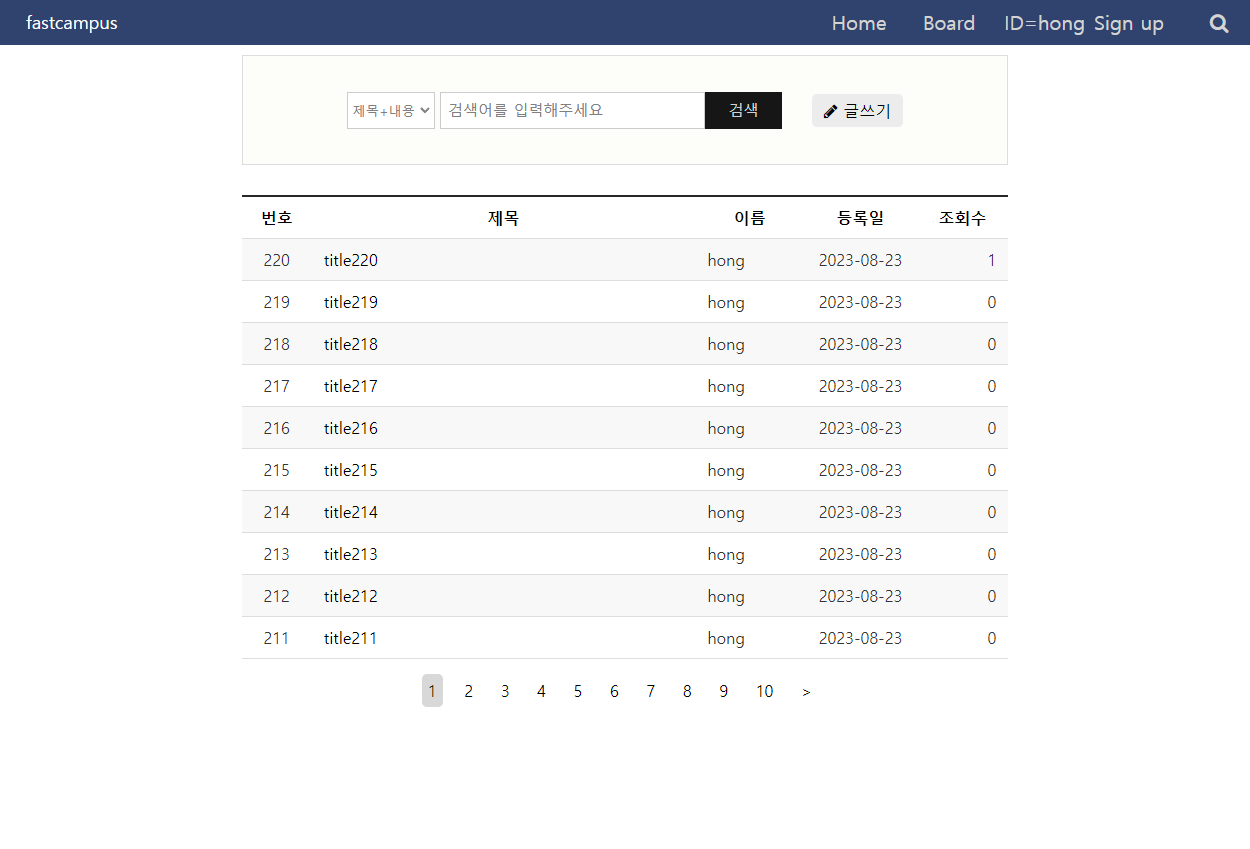Expand the 제목+내용 search option dropdown

tap(391, 110)
